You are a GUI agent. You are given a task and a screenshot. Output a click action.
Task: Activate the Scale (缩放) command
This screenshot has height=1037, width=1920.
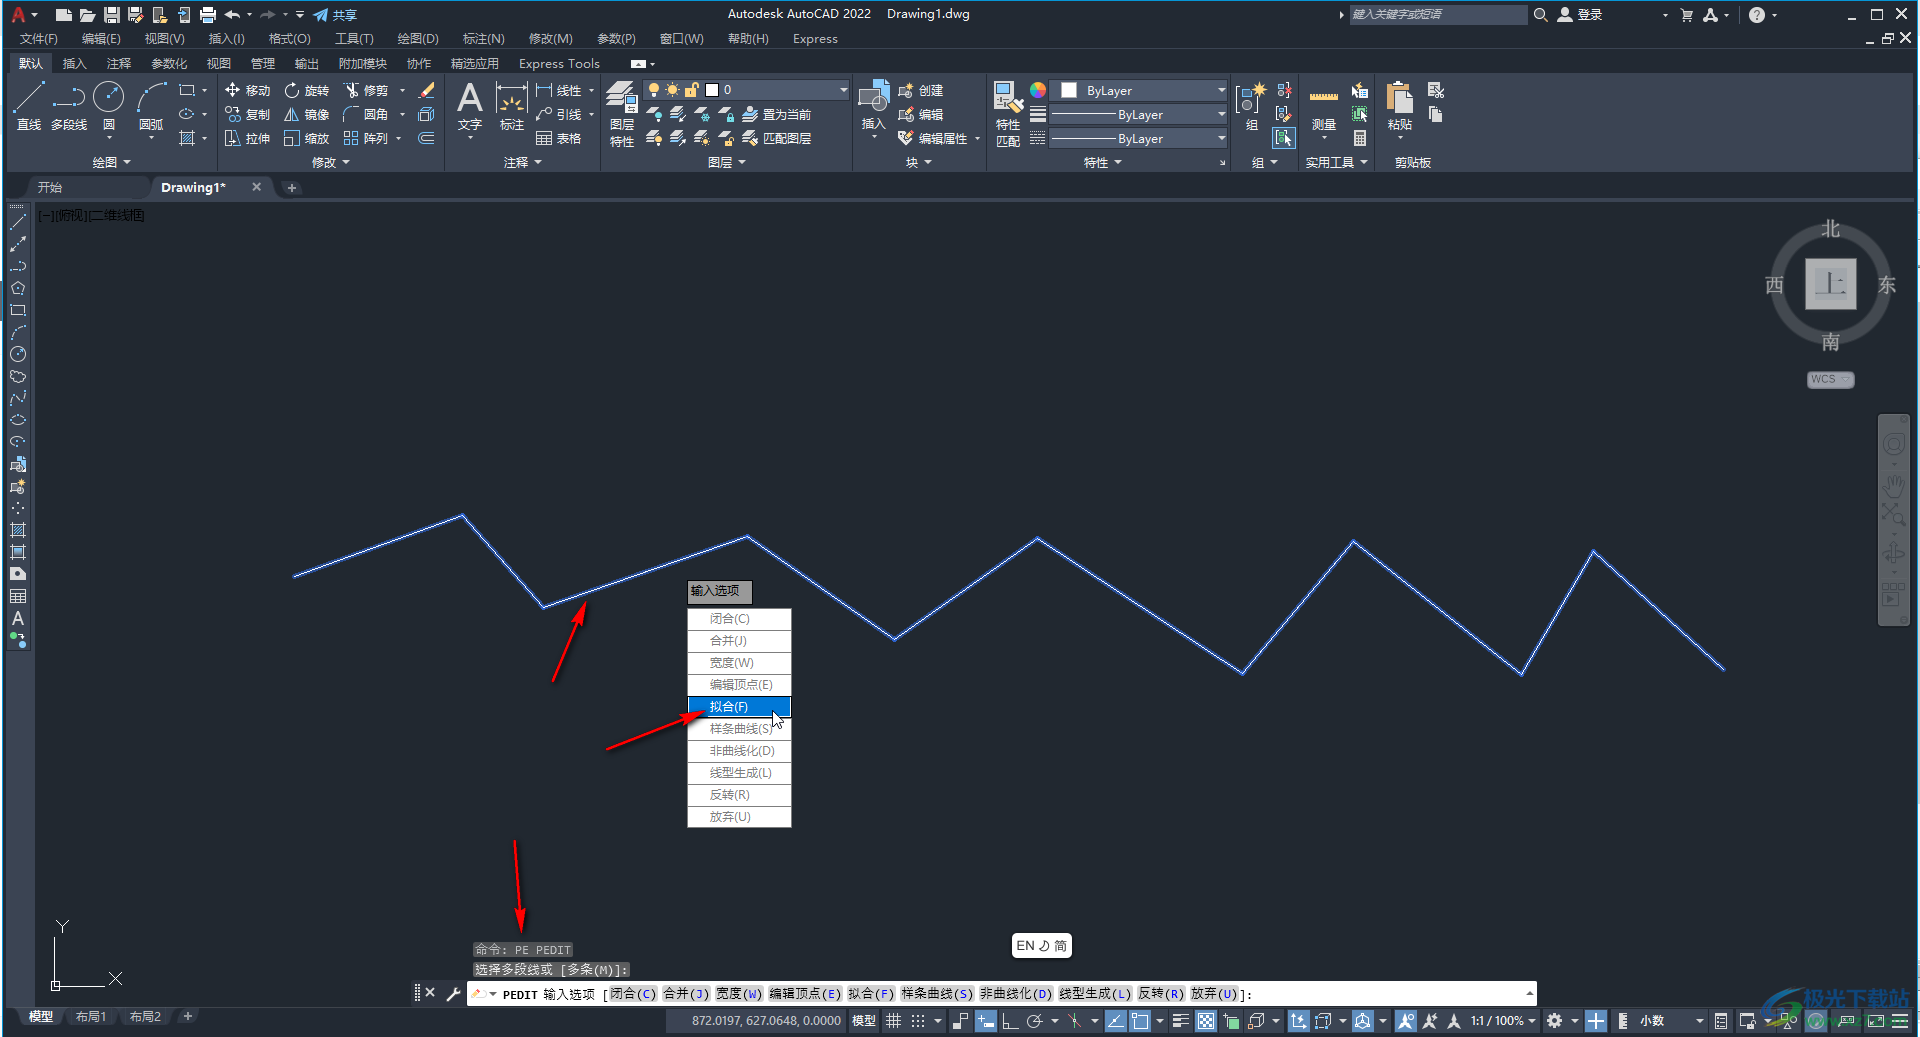click(x=306, y=138)
